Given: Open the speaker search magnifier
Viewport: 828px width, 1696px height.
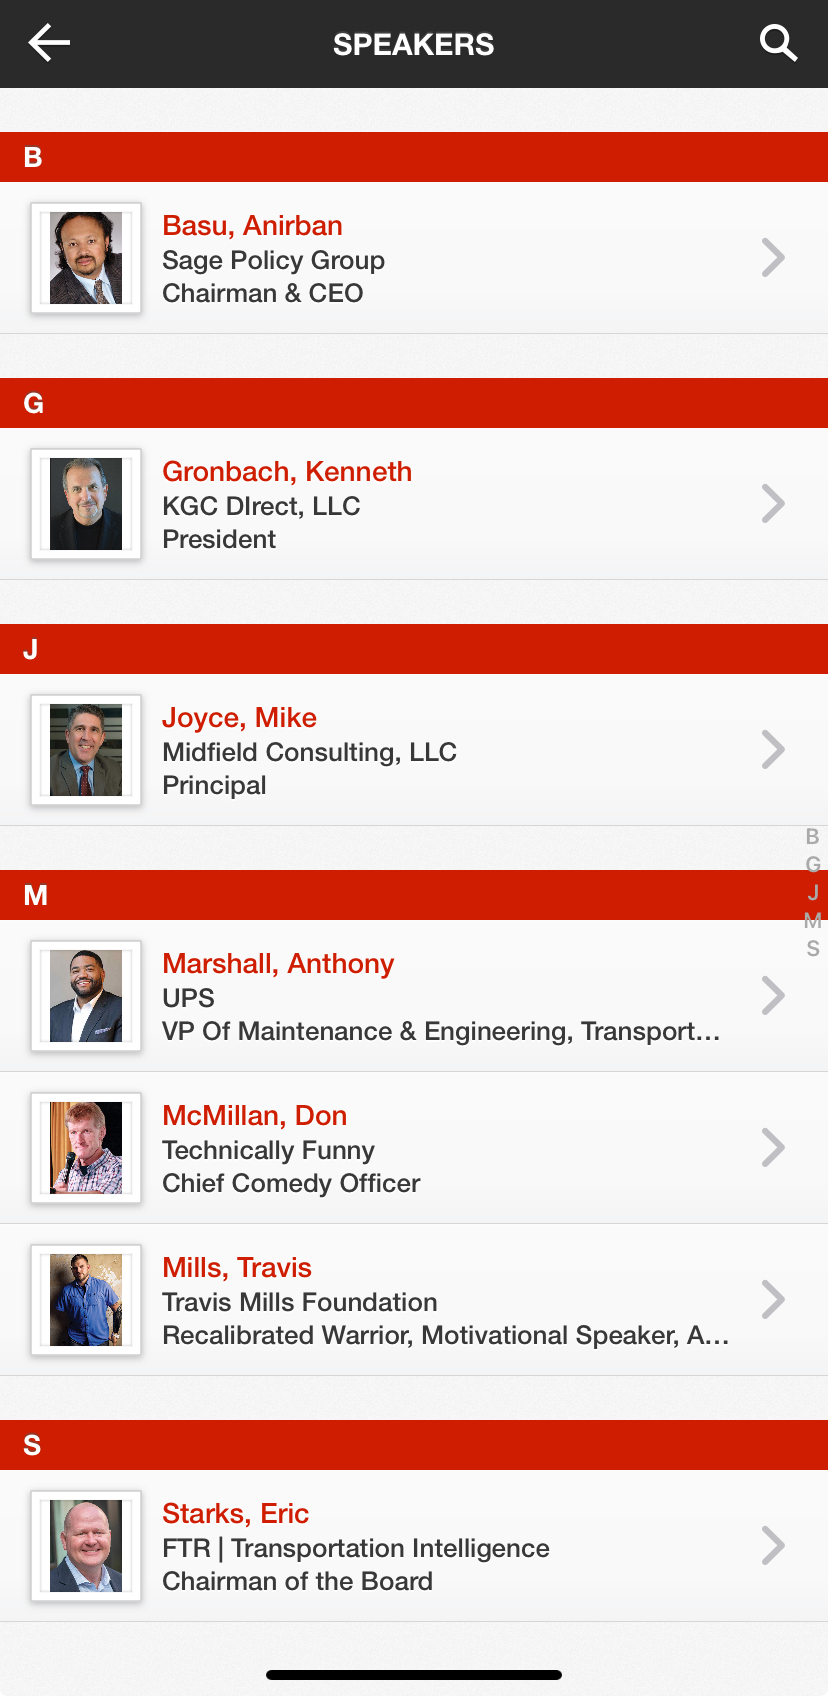Looking at the screenshot, I should [x=778, y=43].
